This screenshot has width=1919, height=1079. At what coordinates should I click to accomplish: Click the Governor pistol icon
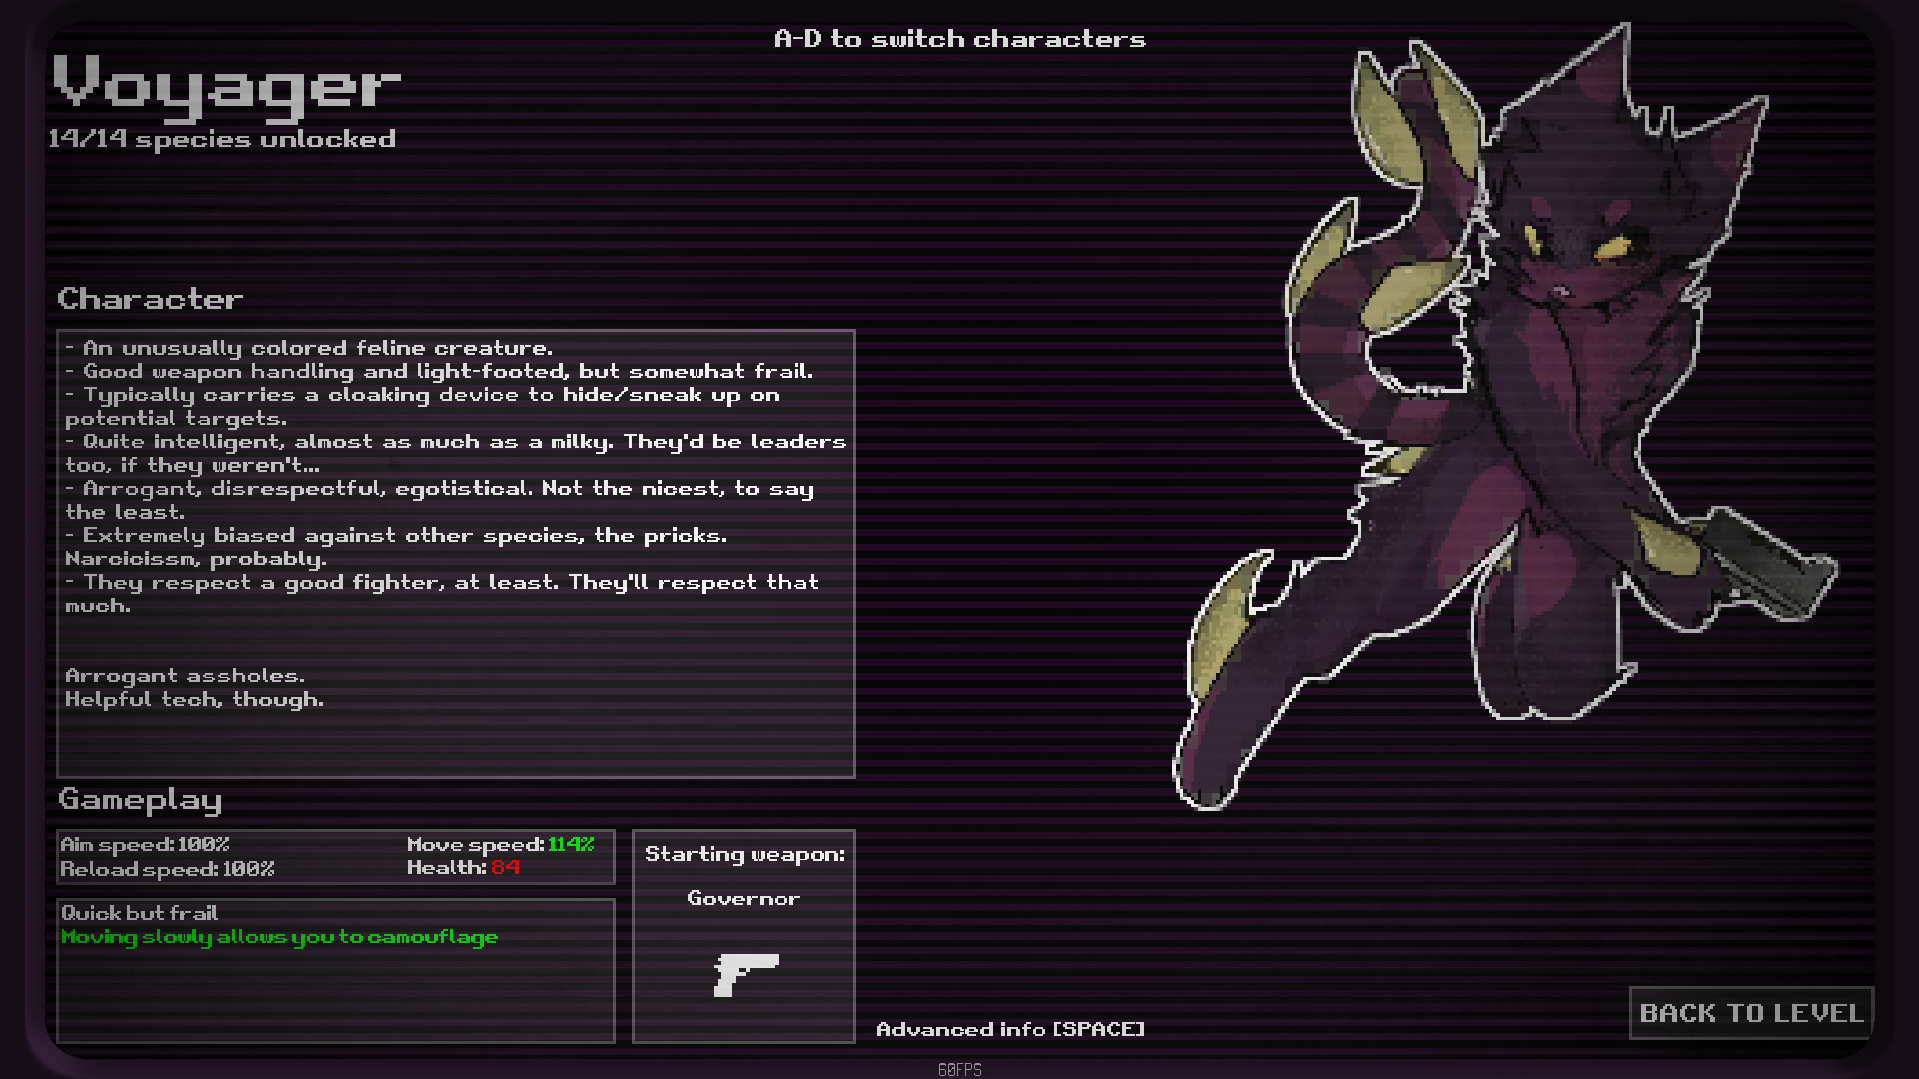point(746,974)
